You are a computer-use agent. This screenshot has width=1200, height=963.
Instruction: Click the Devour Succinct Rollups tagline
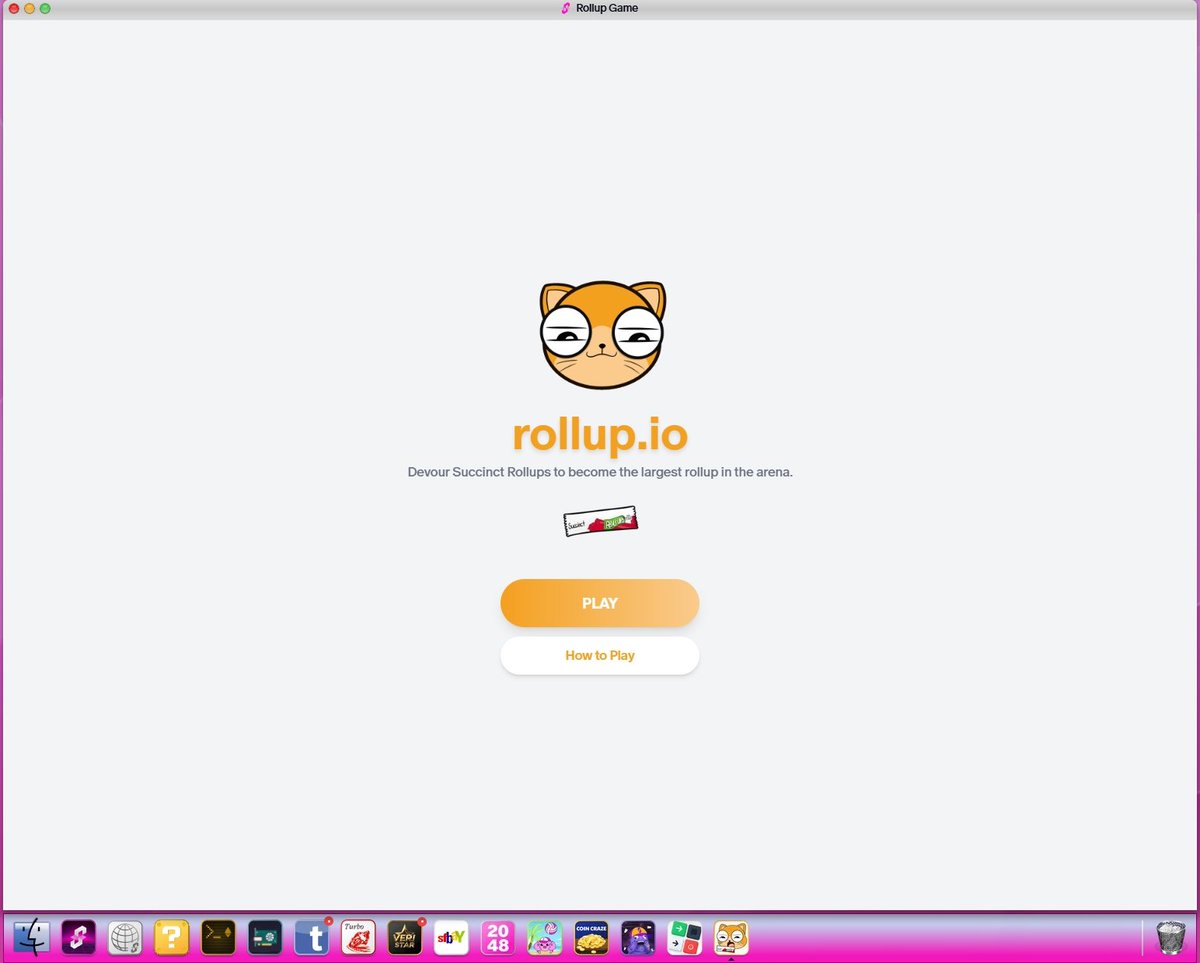pyautogui.click(x=600, y=472)
